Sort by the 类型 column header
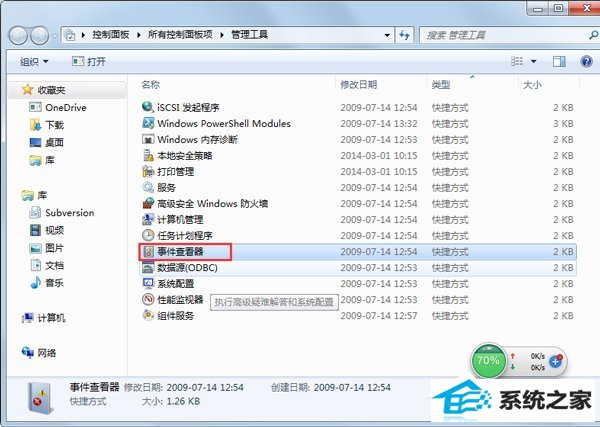Viewport: 600px width, 427px height. click(x=441, y=85)
